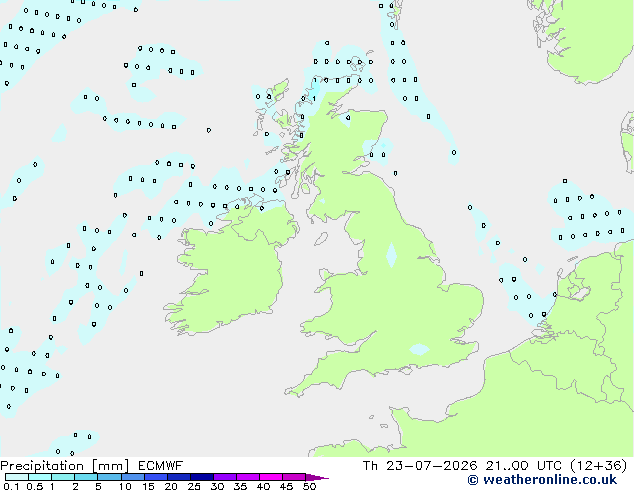The width and height of the screenshot is (634, 490).
Task: Select the 35–40 mm legend swatch
Action: (247, 477)
